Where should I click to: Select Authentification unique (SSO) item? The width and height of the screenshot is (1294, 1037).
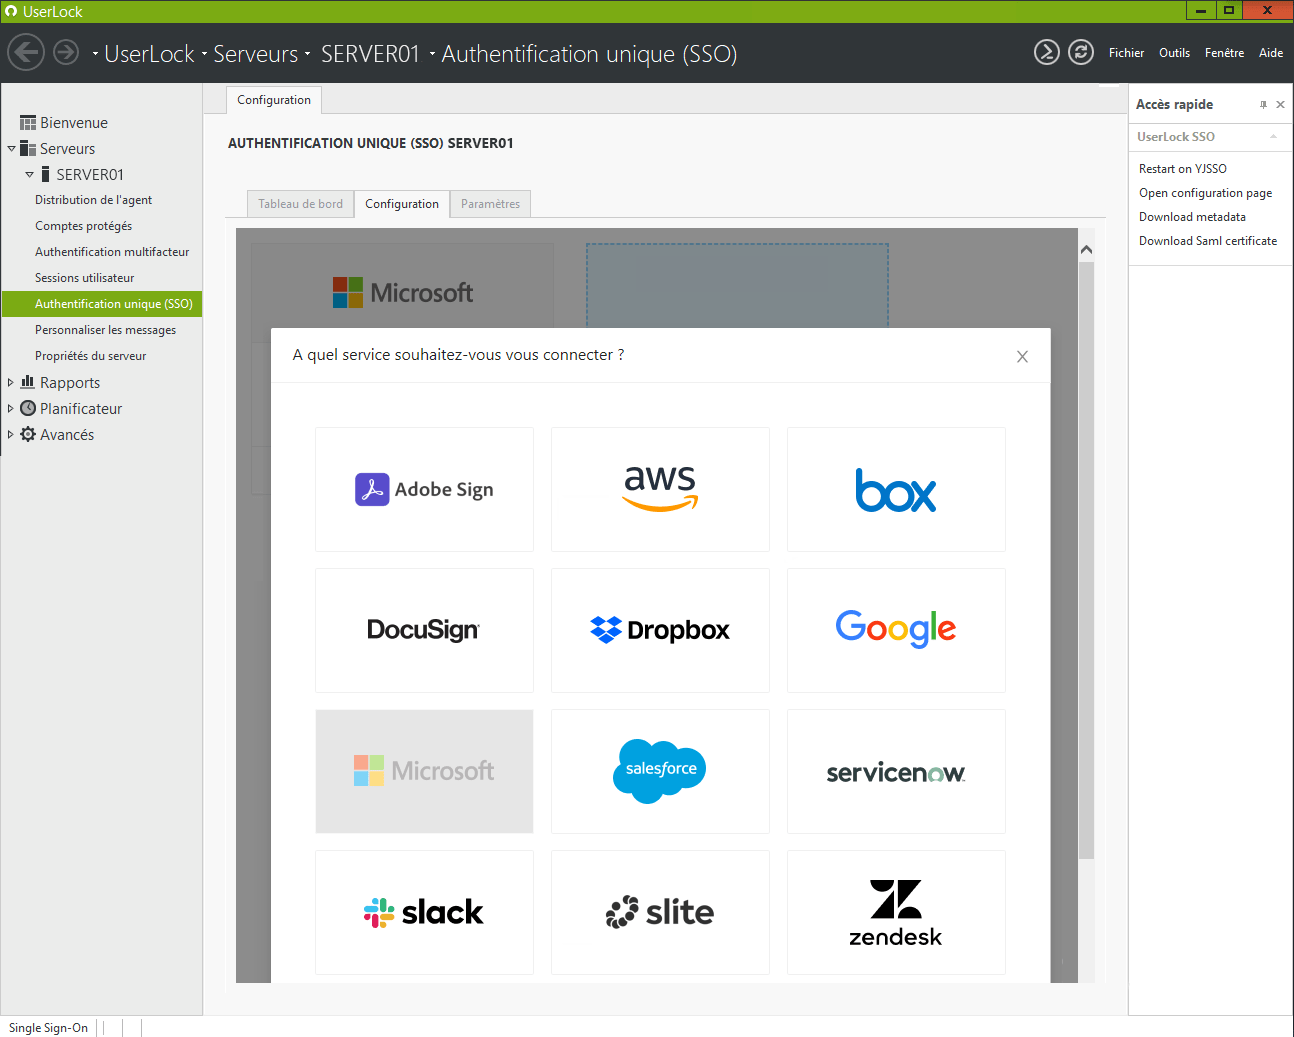click(x=102, y=304)
